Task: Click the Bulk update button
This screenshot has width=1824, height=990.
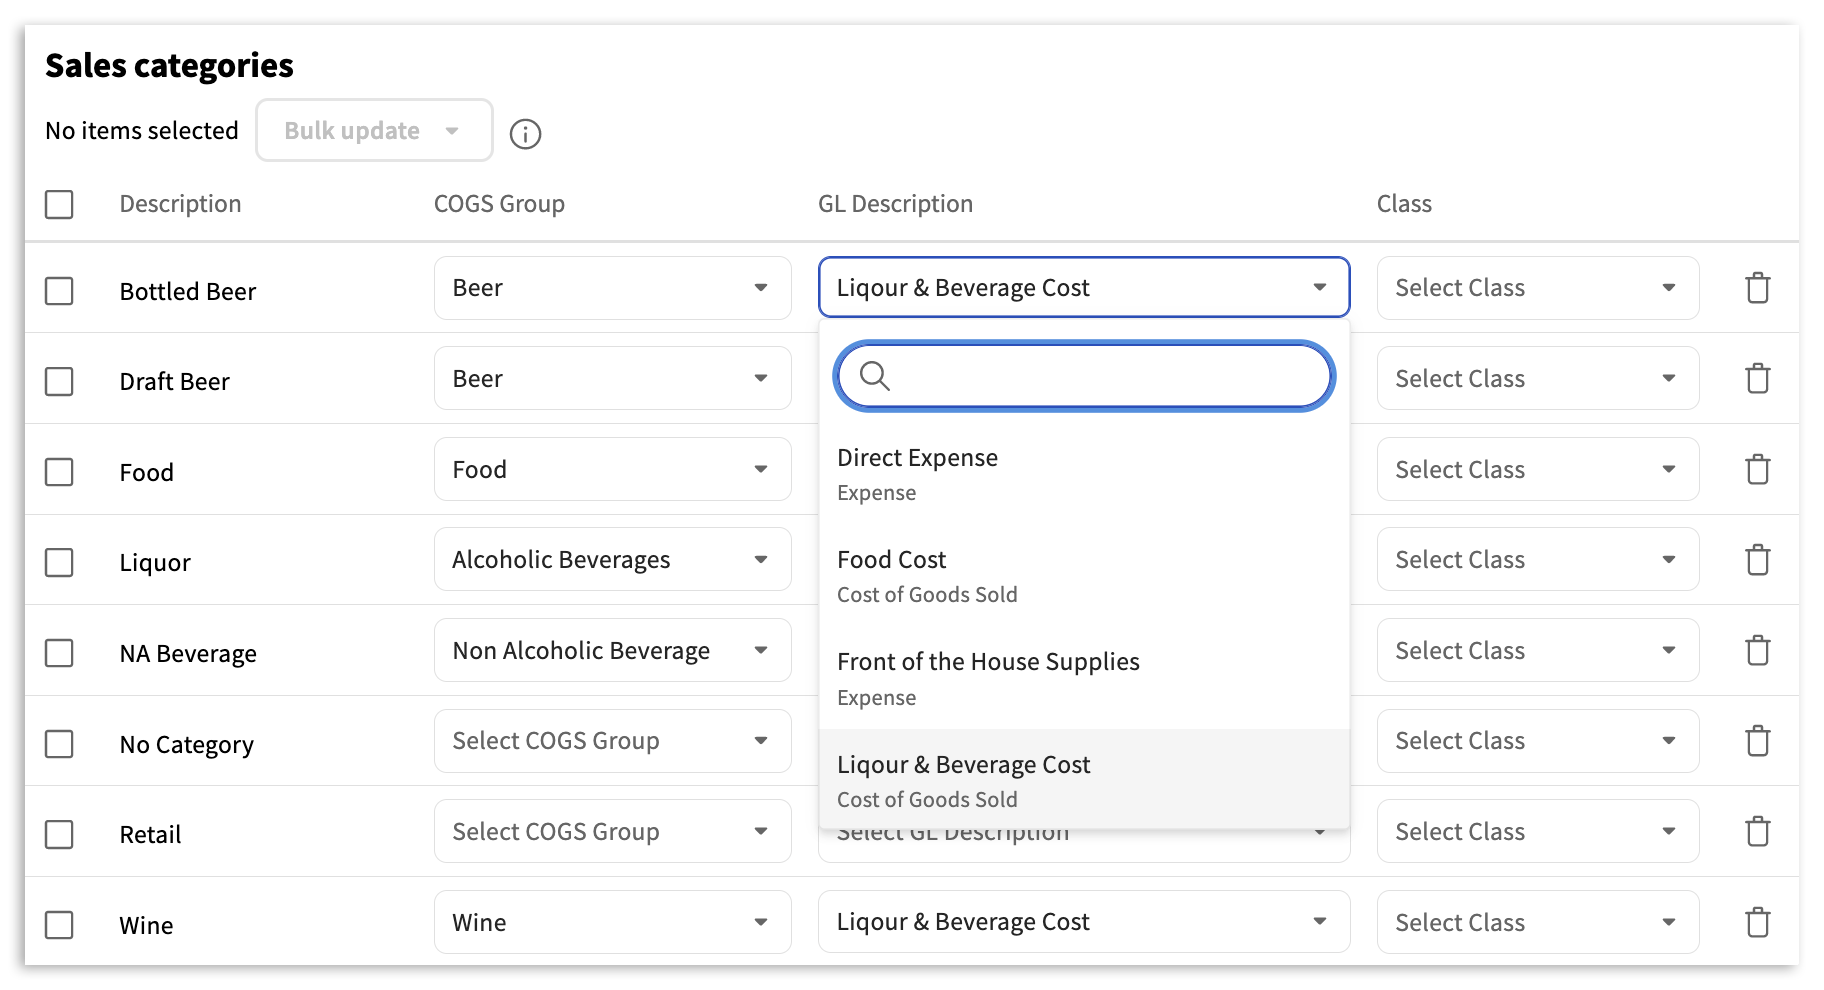Action: [x=373, y=130]
